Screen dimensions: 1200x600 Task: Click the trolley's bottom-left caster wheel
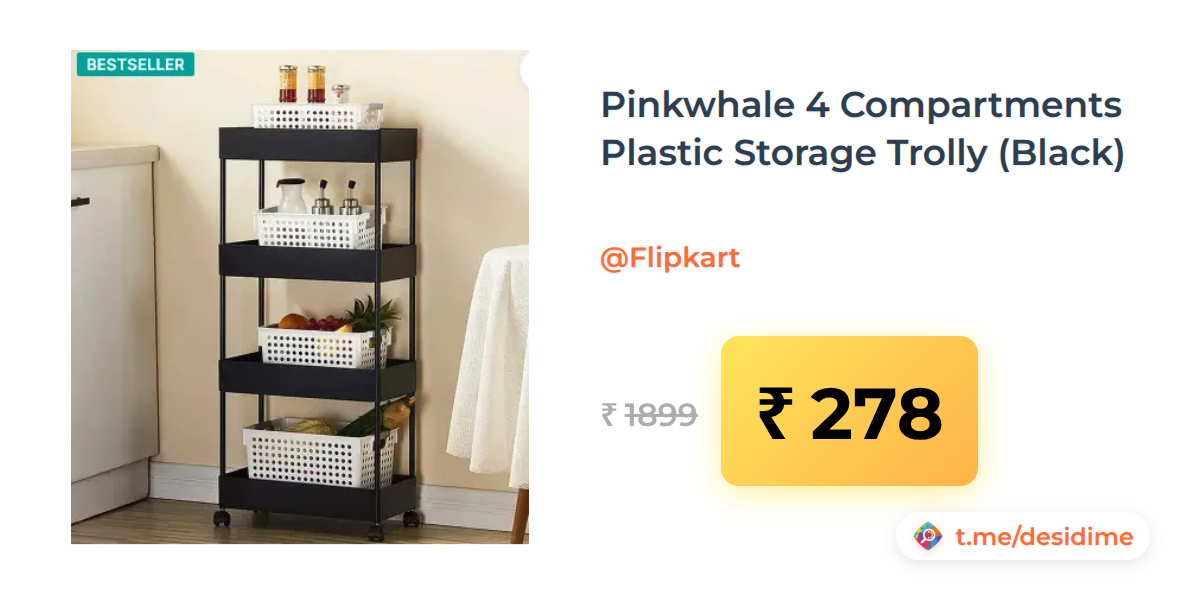[222, 518]
